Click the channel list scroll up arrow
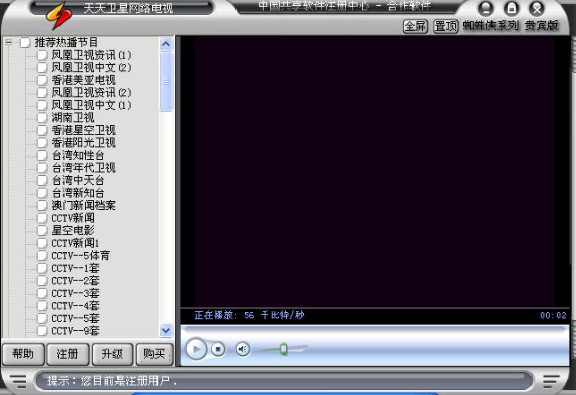The image size is (576, 395). pyautogui.click(x=166, y=44)
